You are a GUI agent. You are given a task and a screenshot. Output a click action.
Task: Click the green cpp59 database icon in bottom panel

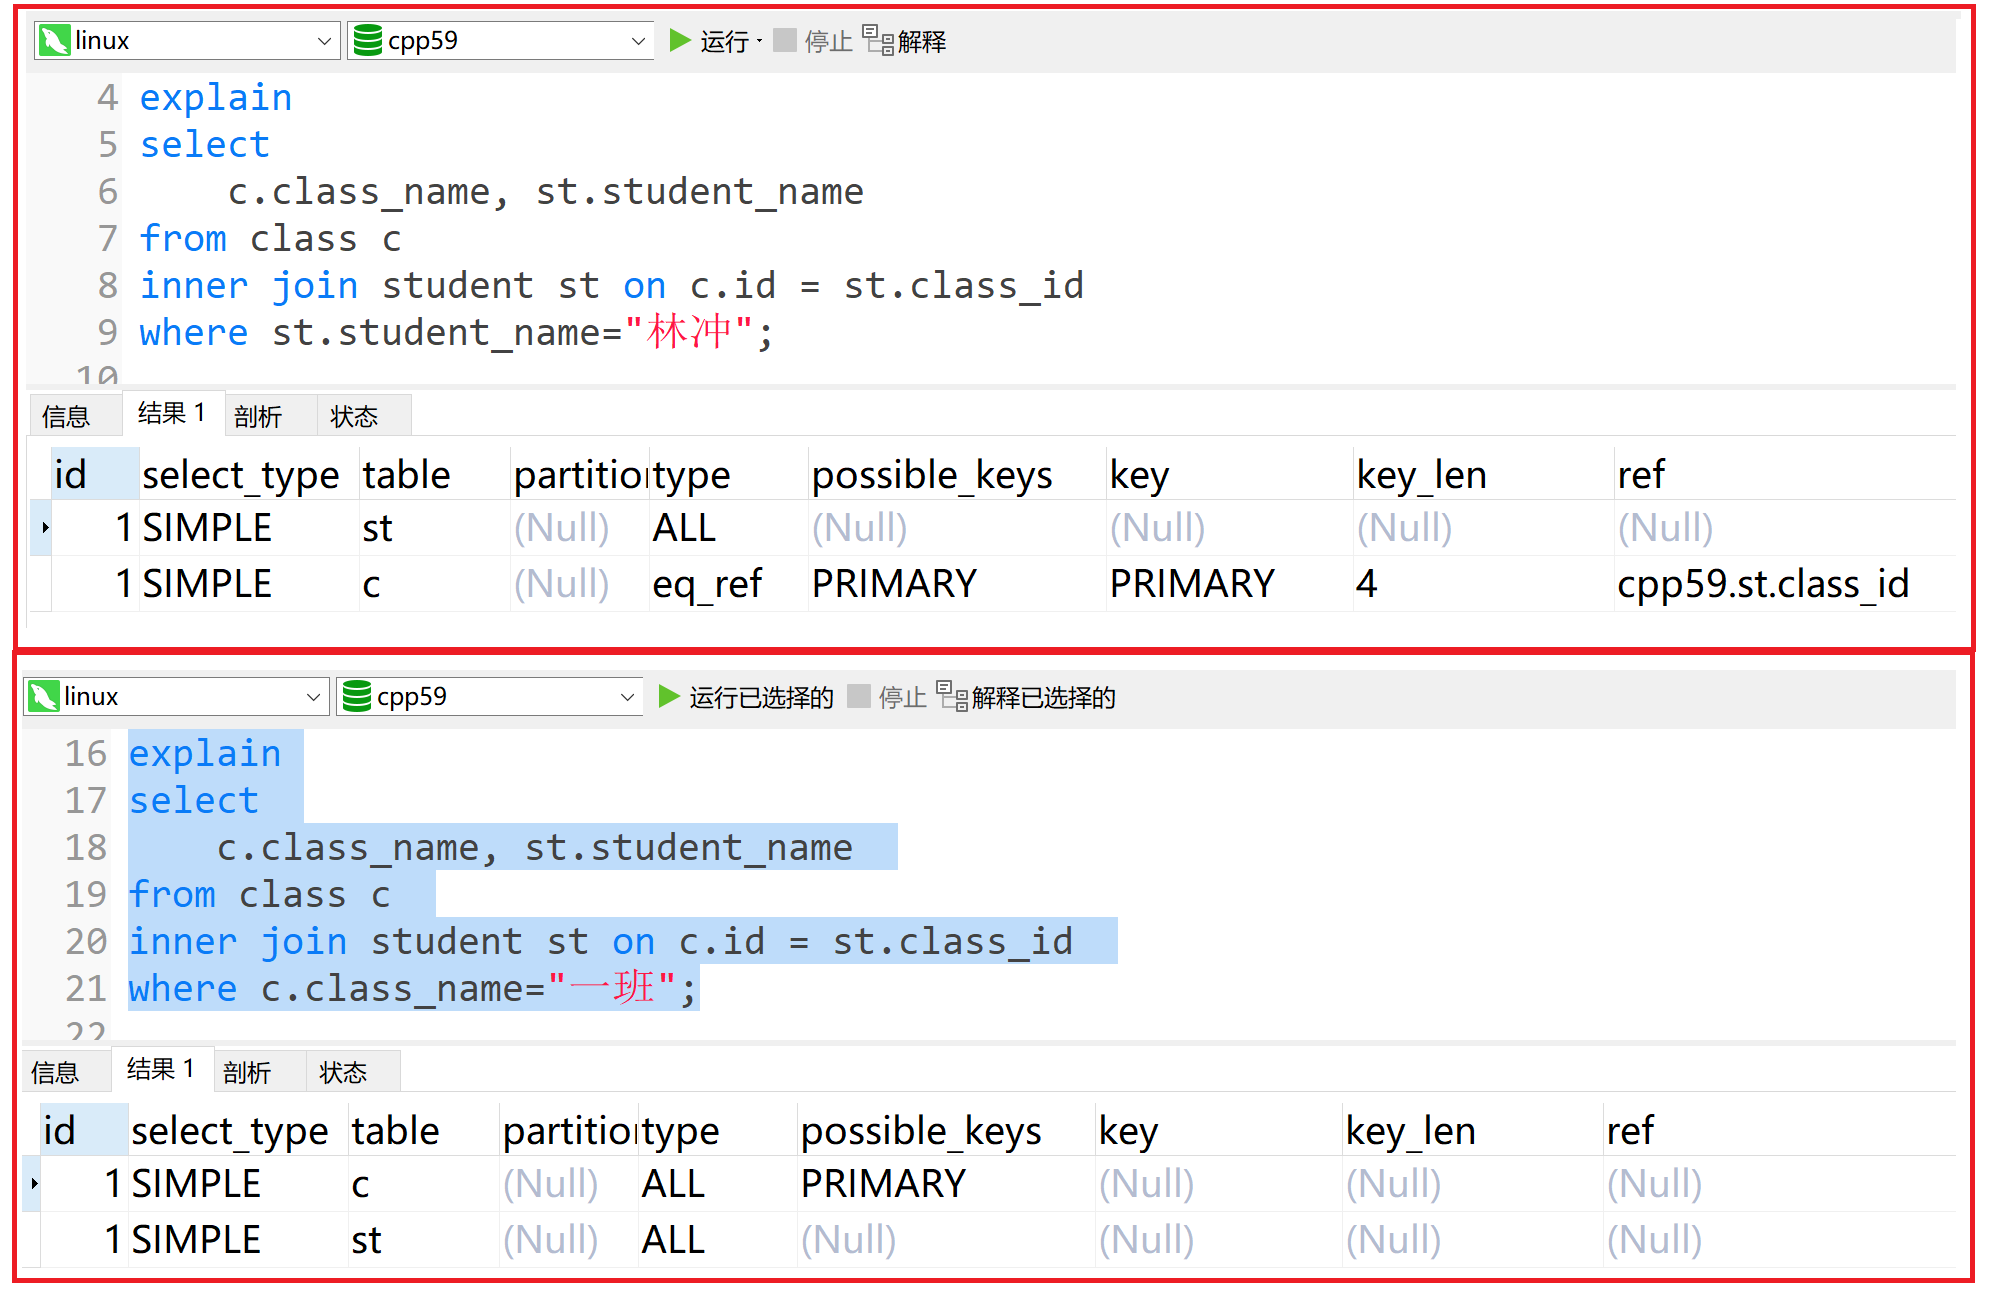click(x=357, y=697)
